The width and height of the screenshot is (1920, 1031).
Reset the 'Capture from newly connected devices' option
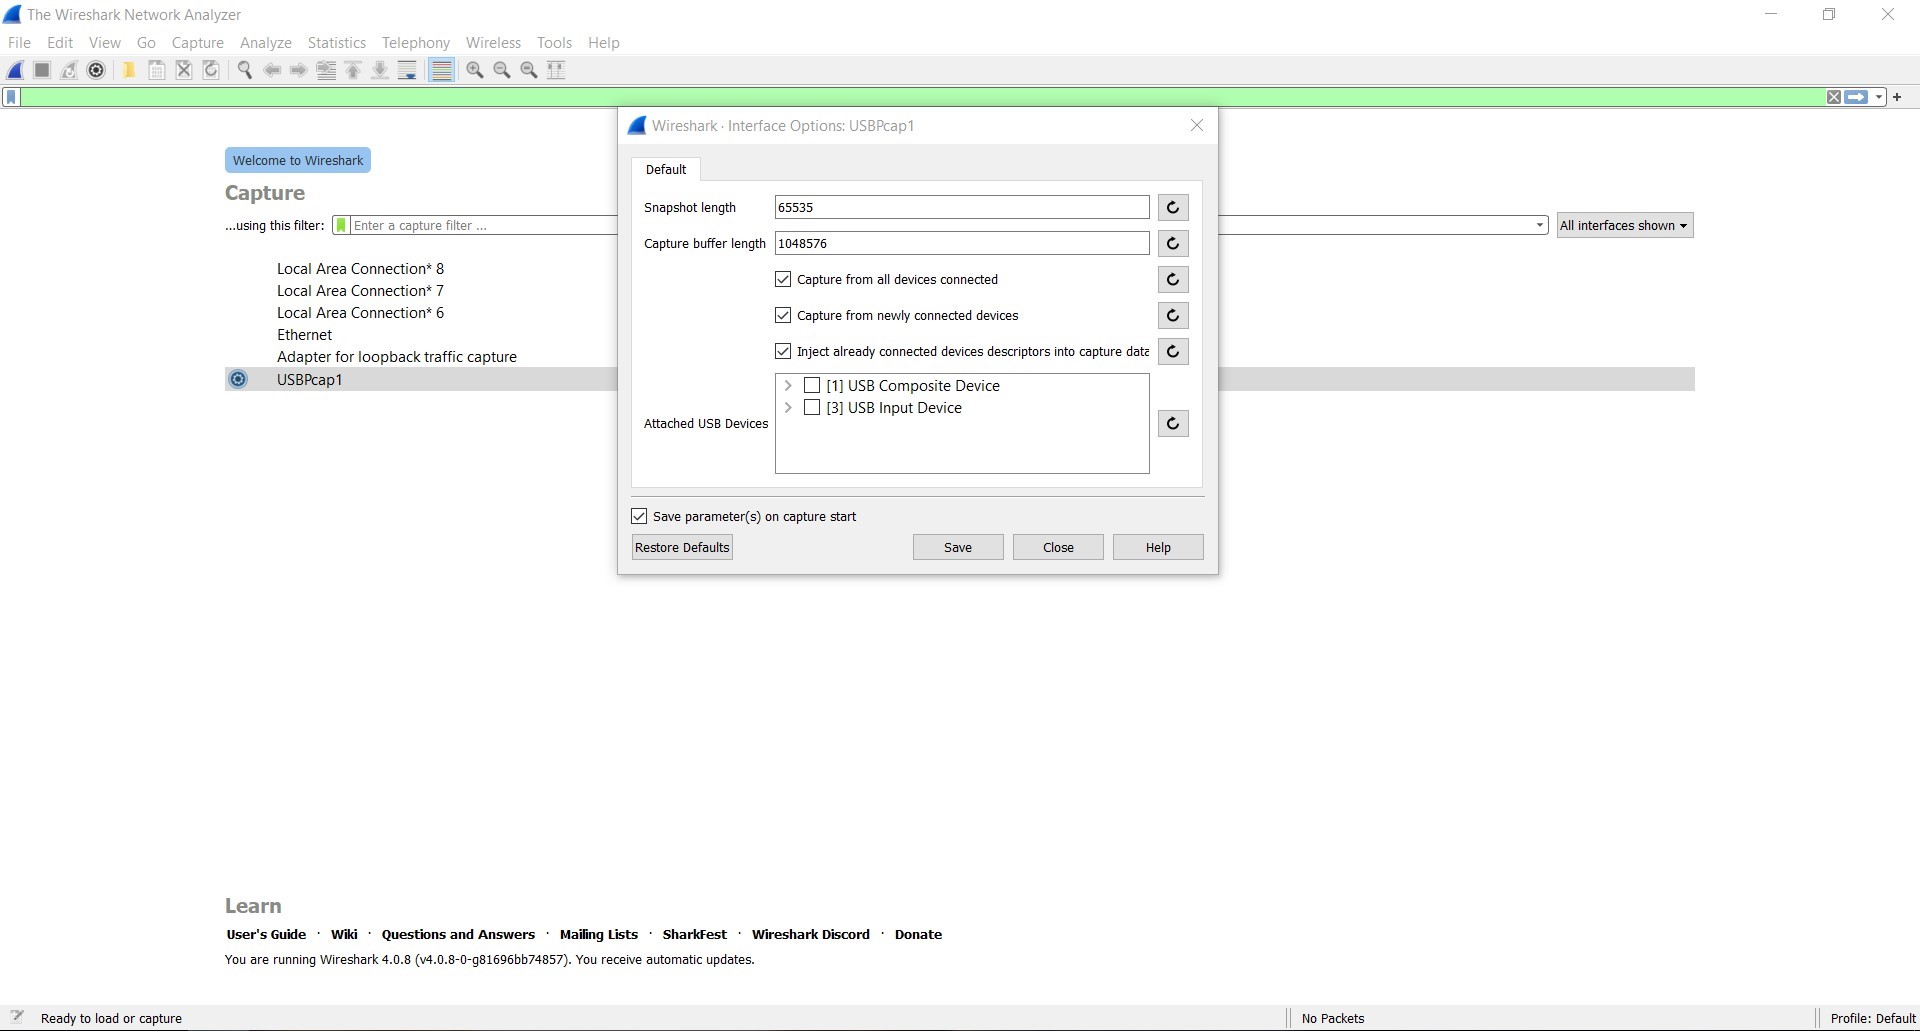(x=1173, y=315)
